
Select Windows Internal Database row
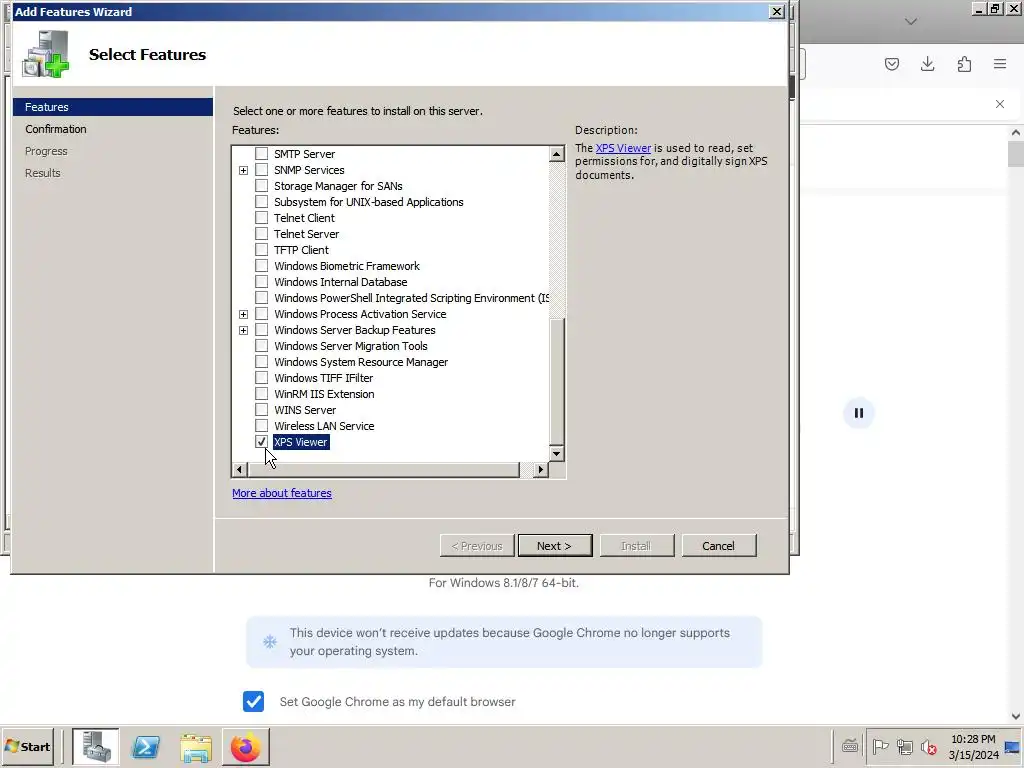pos(340,282)
